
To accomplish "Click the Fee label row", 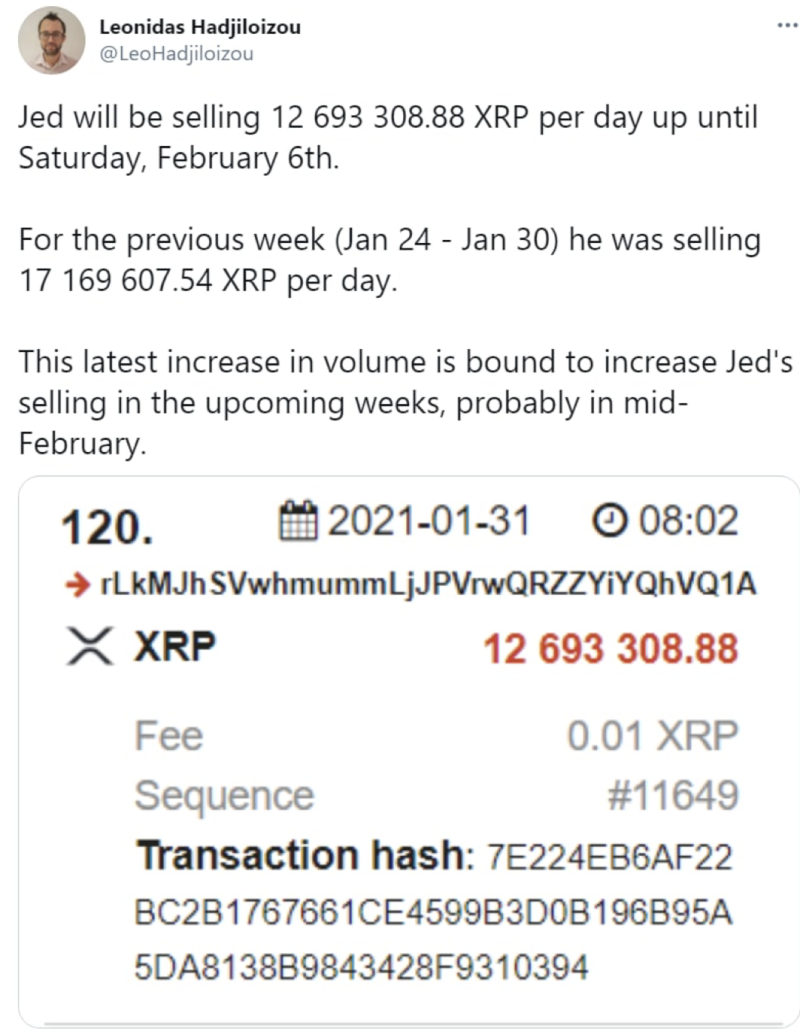I will click(x=436, y=736).
